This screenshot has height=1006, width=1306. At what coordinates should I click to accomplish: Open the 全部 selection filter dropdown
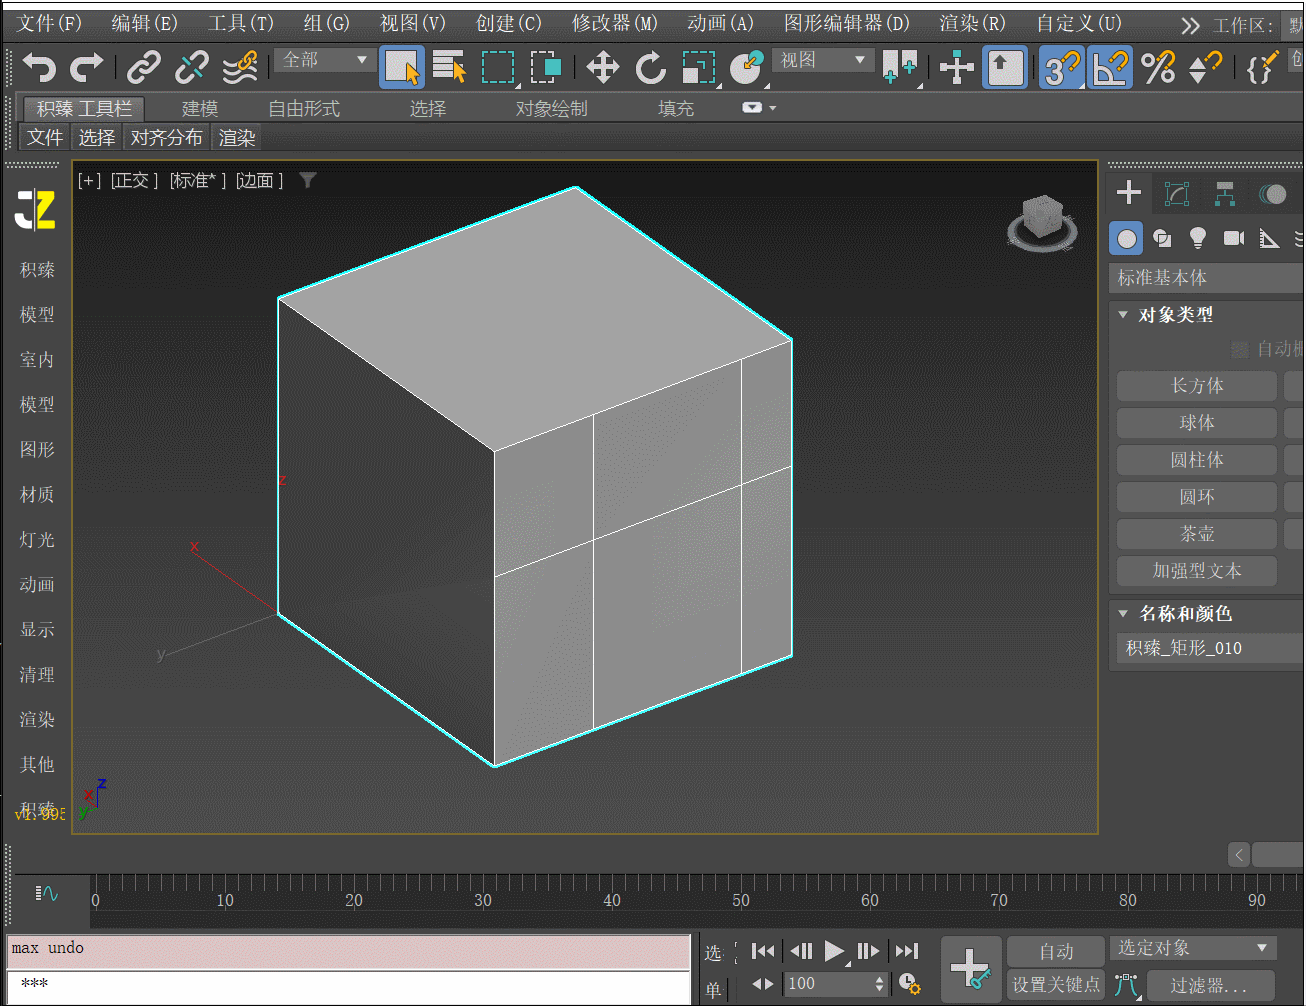tap(325, 60)
